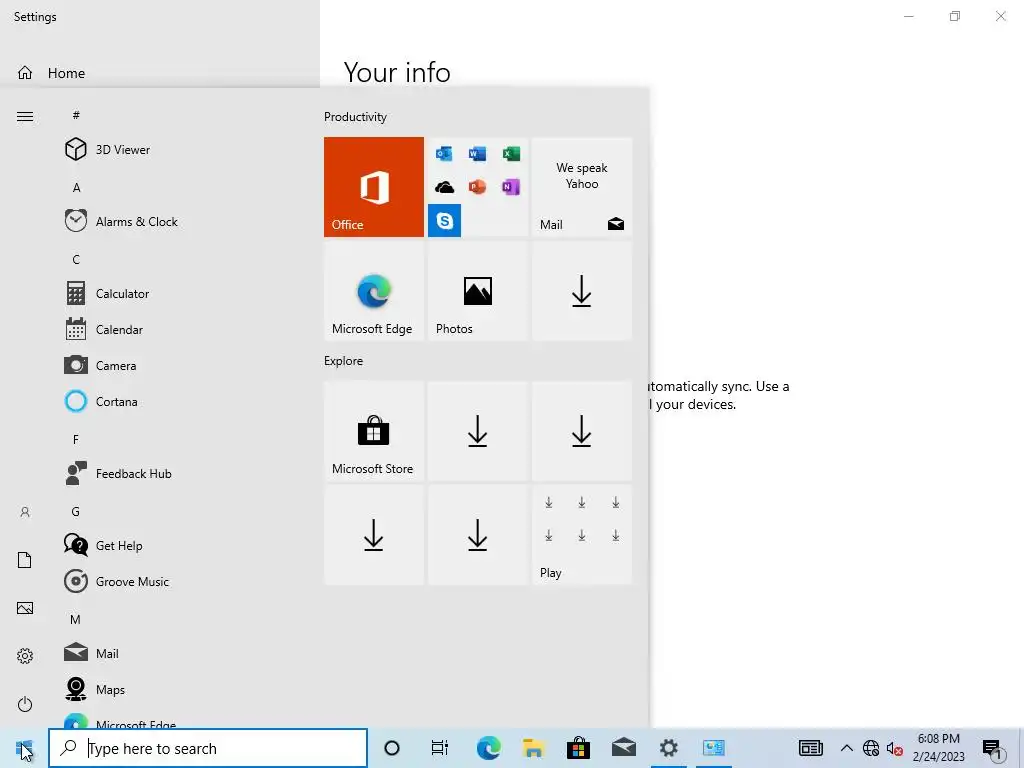Click the M letter header in app list
This screenshot has height=768, width=1024.
coord(76,619)
